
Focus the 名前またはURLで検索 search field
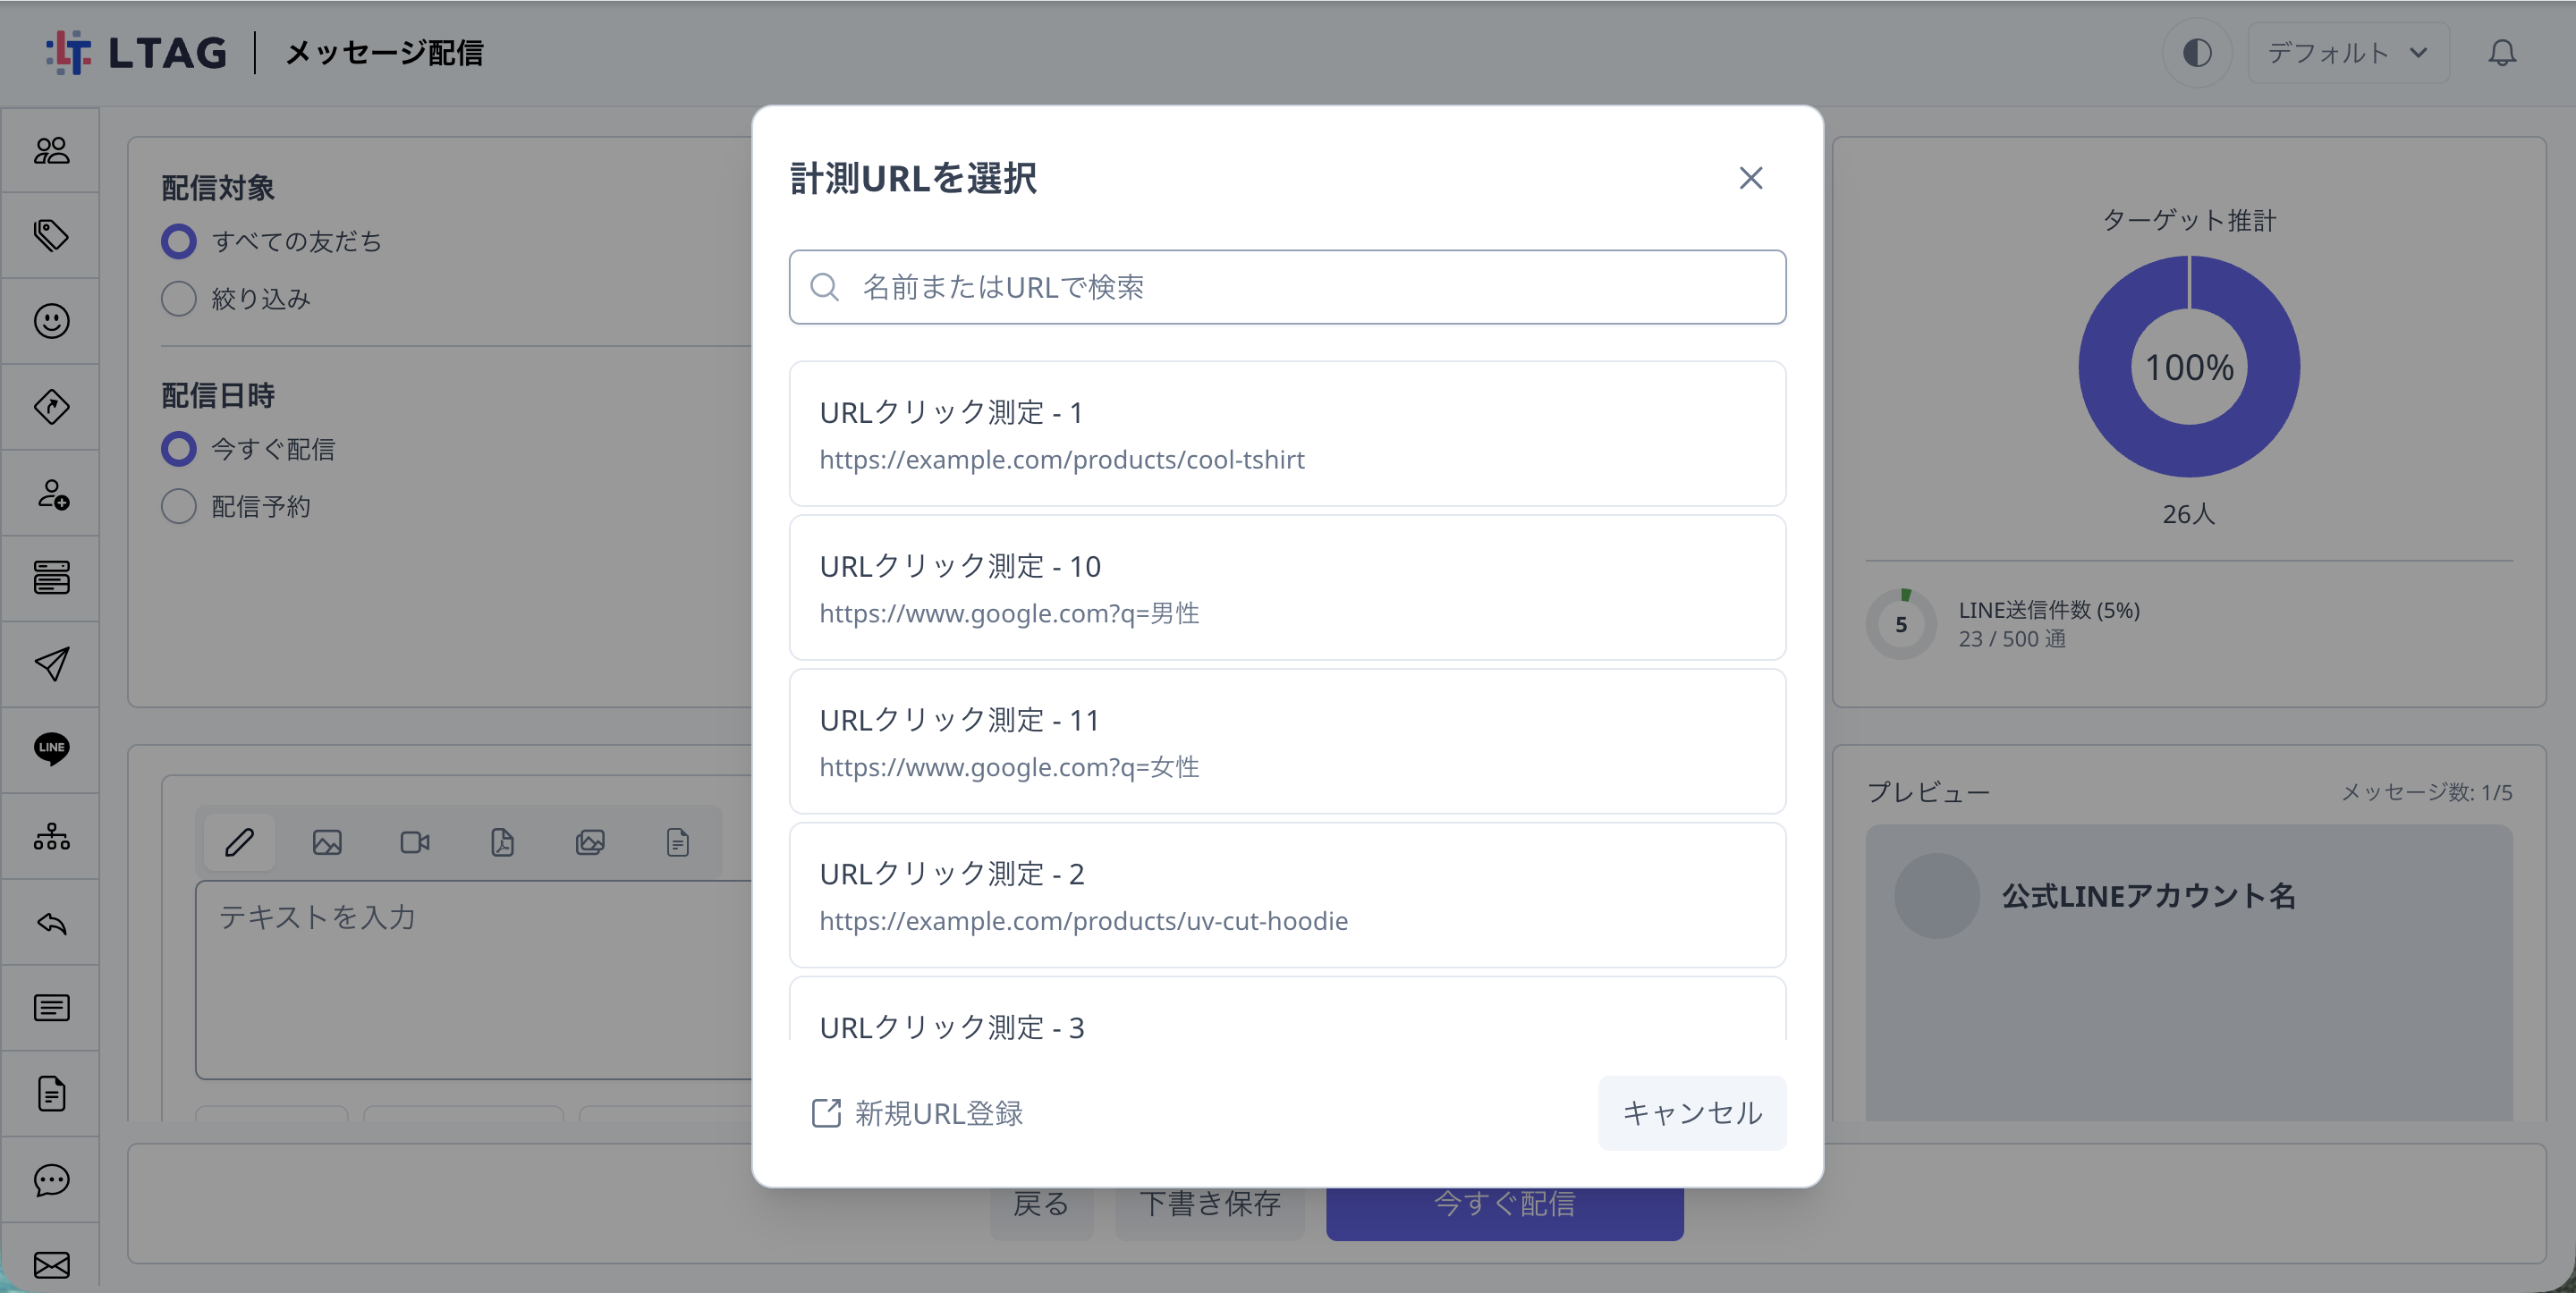click(x=1287, y=287)
